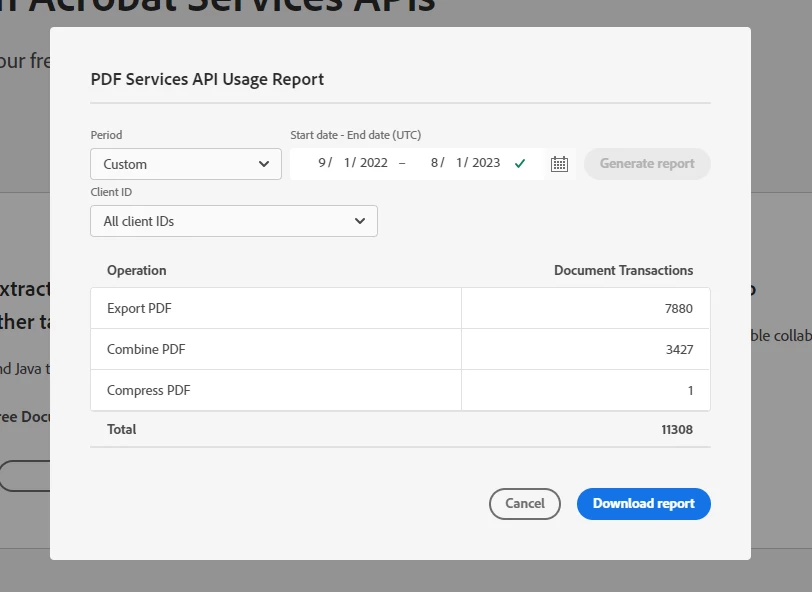Select the end date year 2023

coord(486,163)
